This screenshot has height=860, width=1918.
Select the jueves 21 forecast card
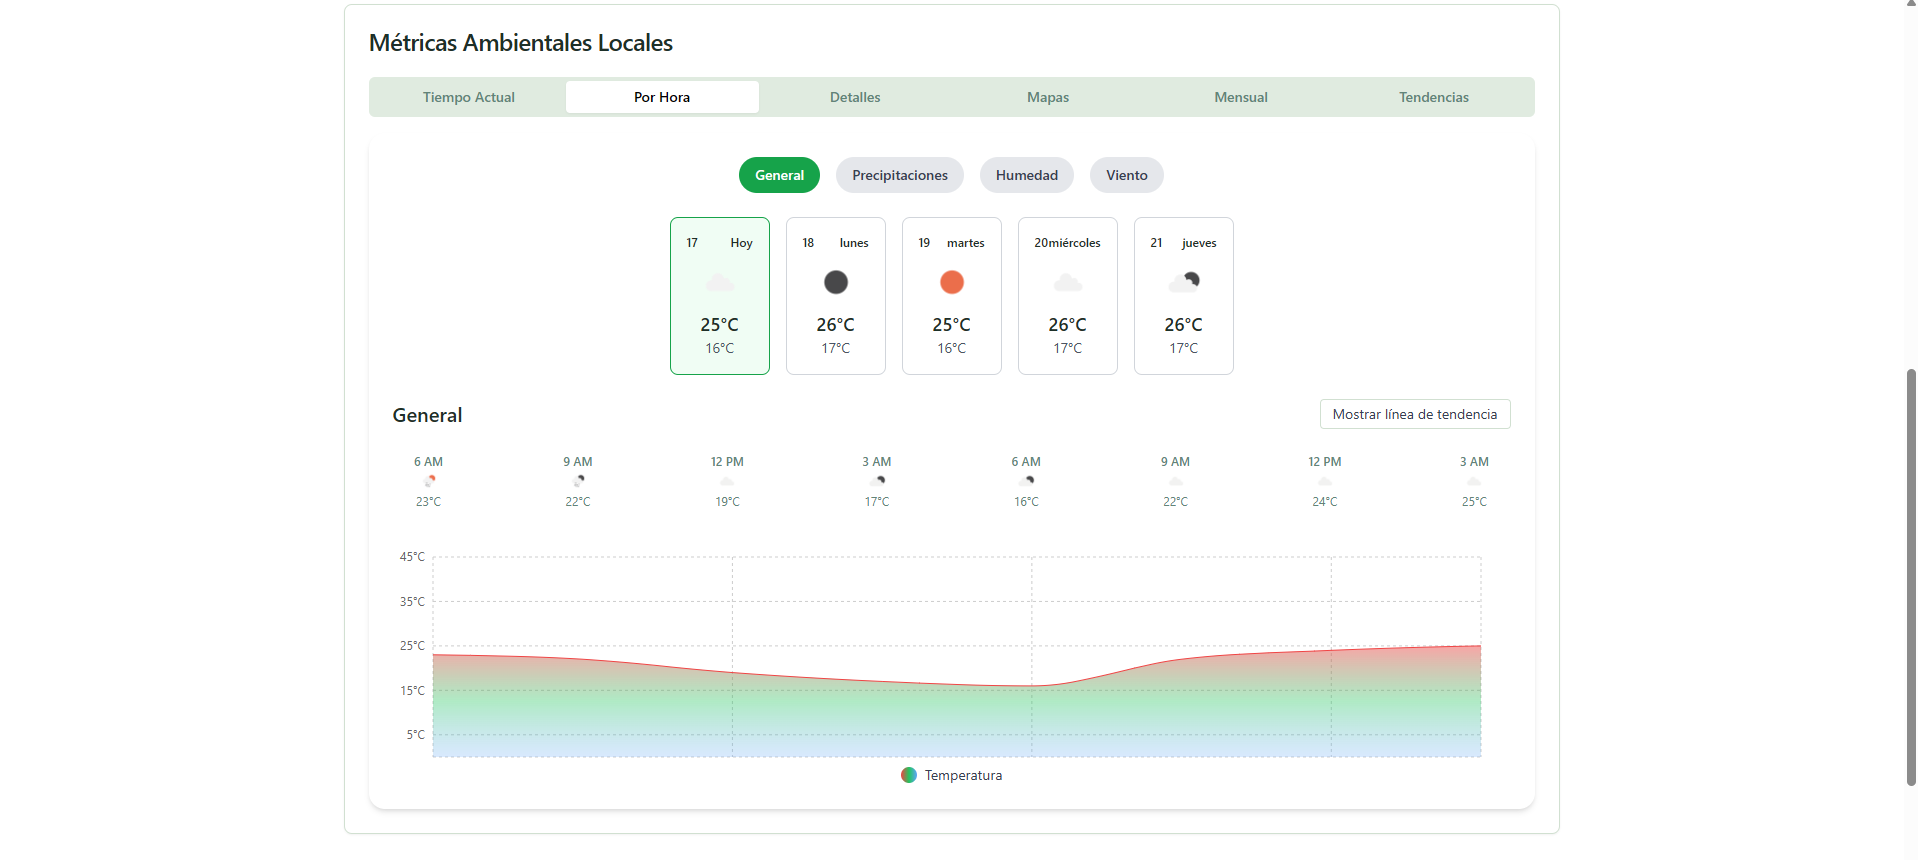pyautogui.click(x=1183, y=296)
